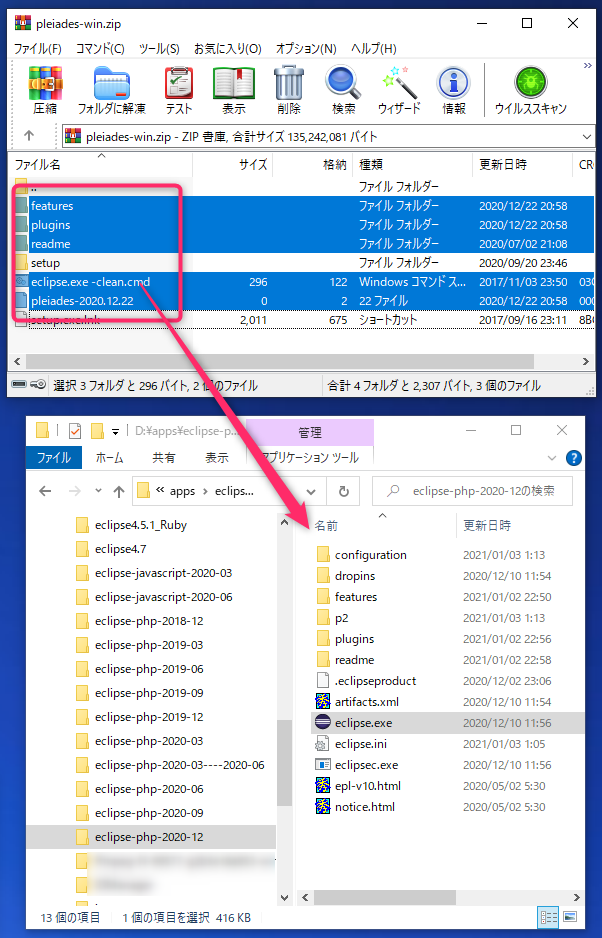Select the eclipsec.exe file icon
This screenshot has height=938, width=602.
coord(323,765)
